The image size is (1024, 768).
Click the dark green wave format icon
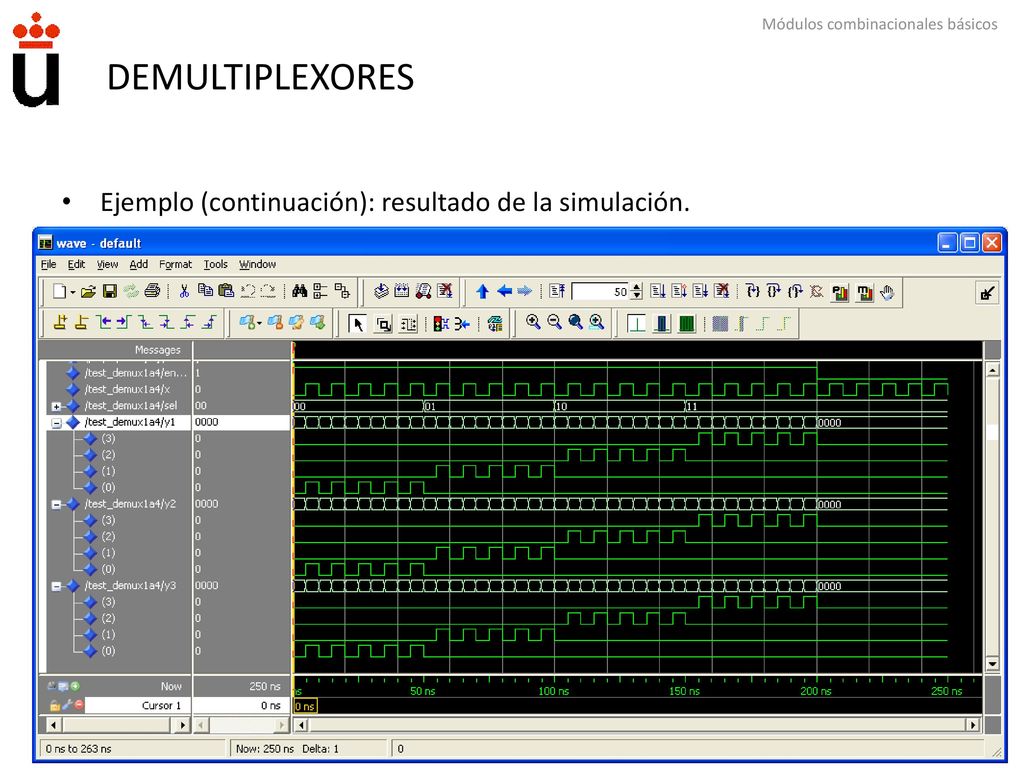coord(686,323)
